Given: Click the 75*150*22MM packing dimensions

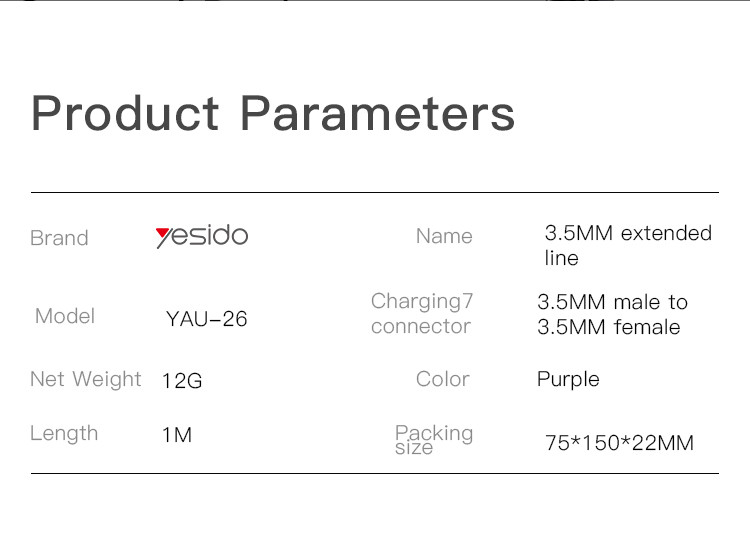Looking at the screenshot, I should (x=619, y=443).
